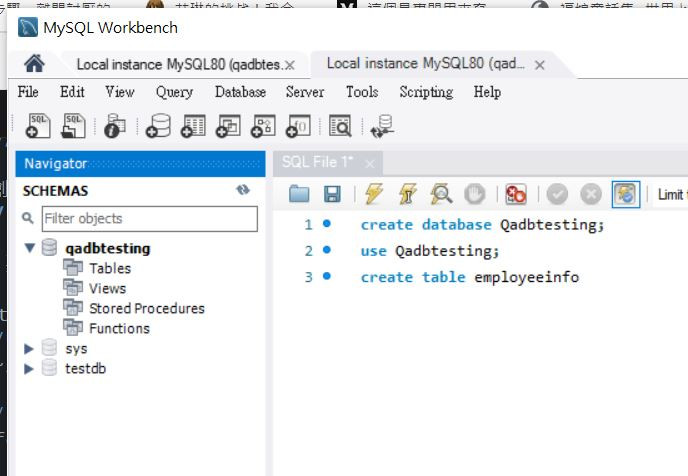688x476 pixels.
Task: Select Functions under qadbtesting
Action: (x=119, y=329)
